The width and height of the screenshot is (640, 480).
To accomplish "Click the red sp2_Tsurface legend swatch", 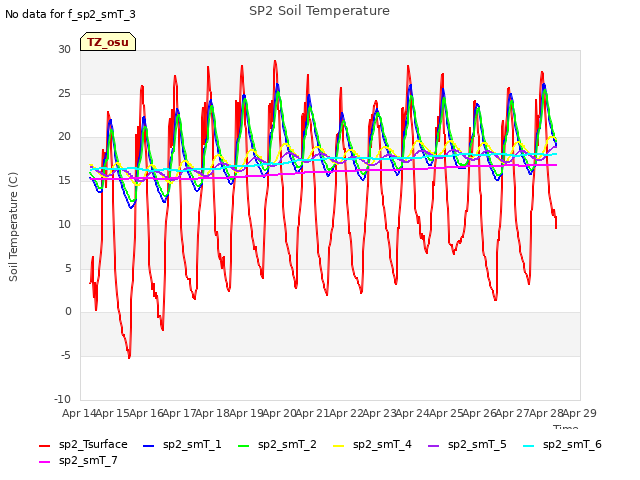I will pyautogui.click(x=44, y=446).
